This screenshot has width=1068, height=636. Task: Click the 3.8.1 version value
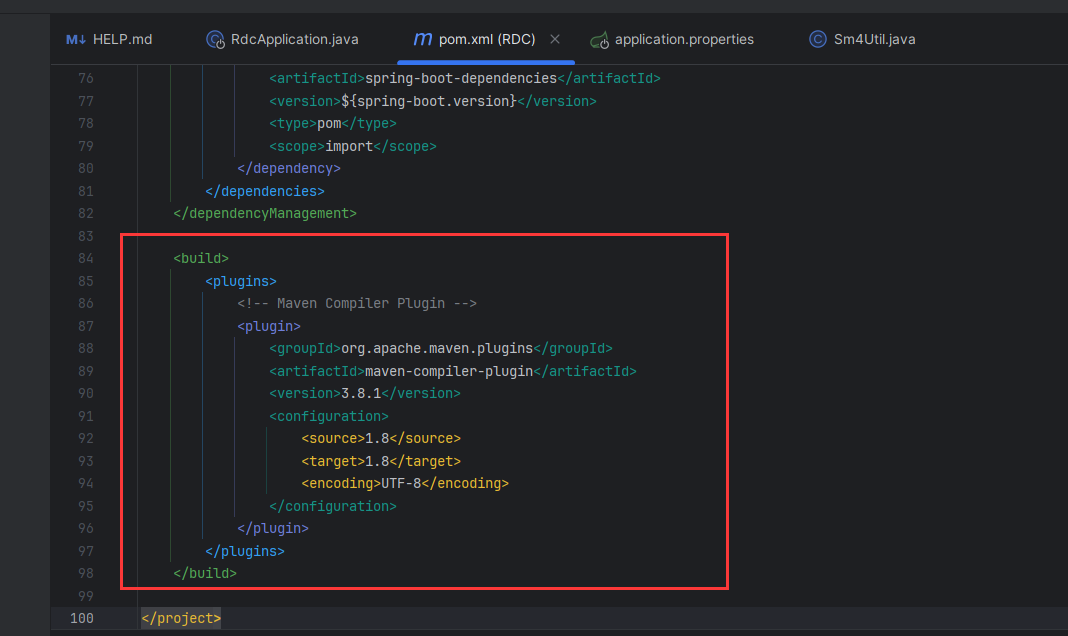(361, 393)
